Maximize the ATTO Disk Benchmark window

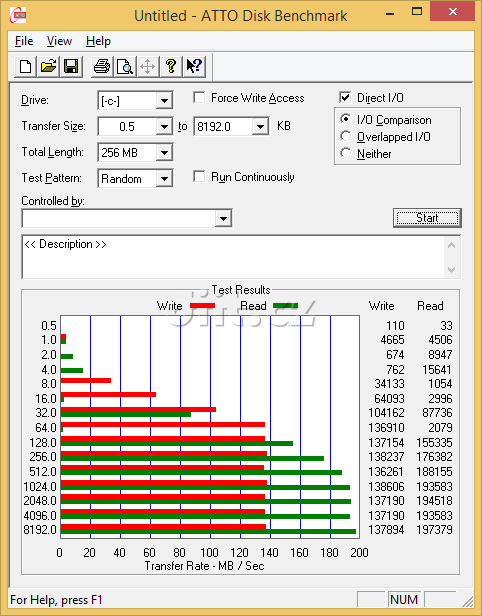point(417,12)
